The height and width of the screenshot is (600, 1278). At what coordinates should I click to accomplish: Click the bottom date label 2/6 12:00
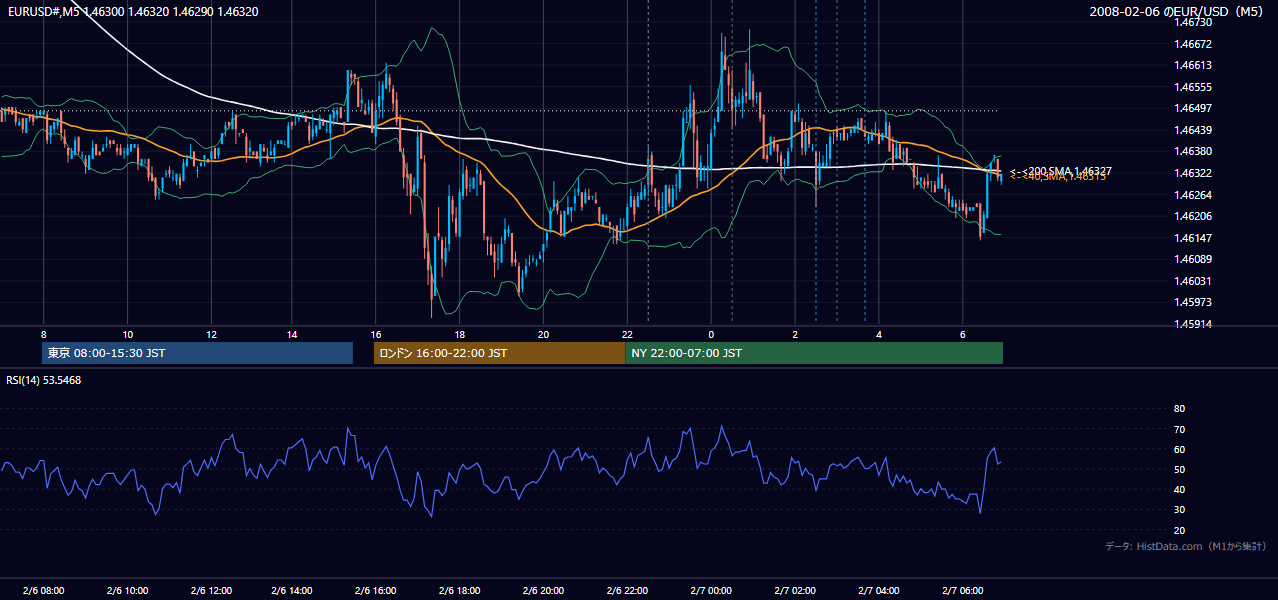[211, 591]
